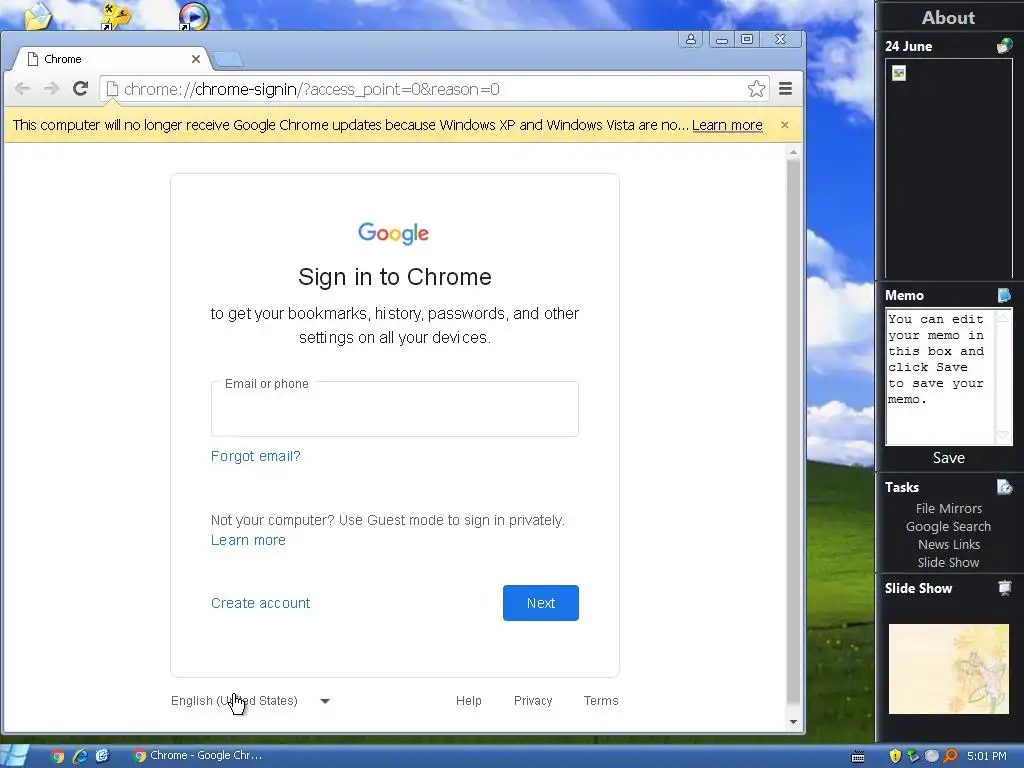Click the orange magnifier tray icon

click(x=951, y=756)
